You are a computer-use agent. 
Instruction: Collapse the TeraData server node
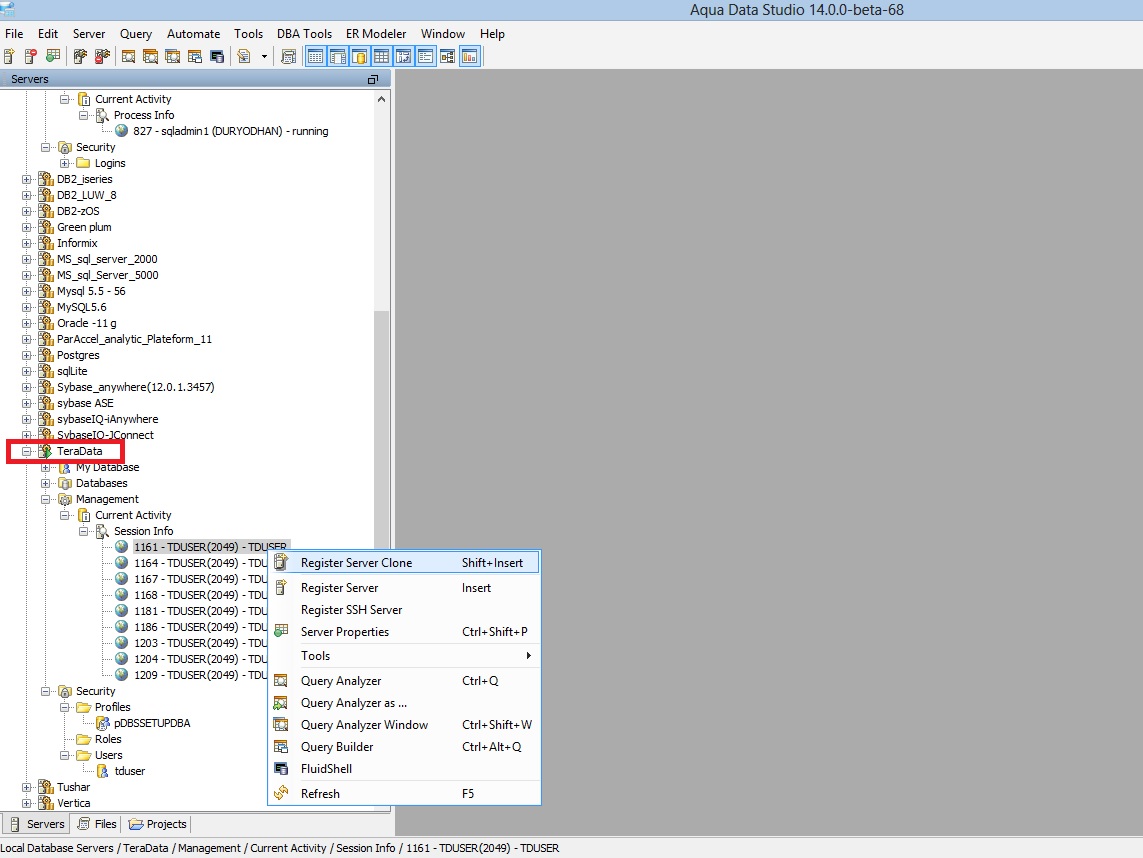pyautogui.click(x=26, y=451)
